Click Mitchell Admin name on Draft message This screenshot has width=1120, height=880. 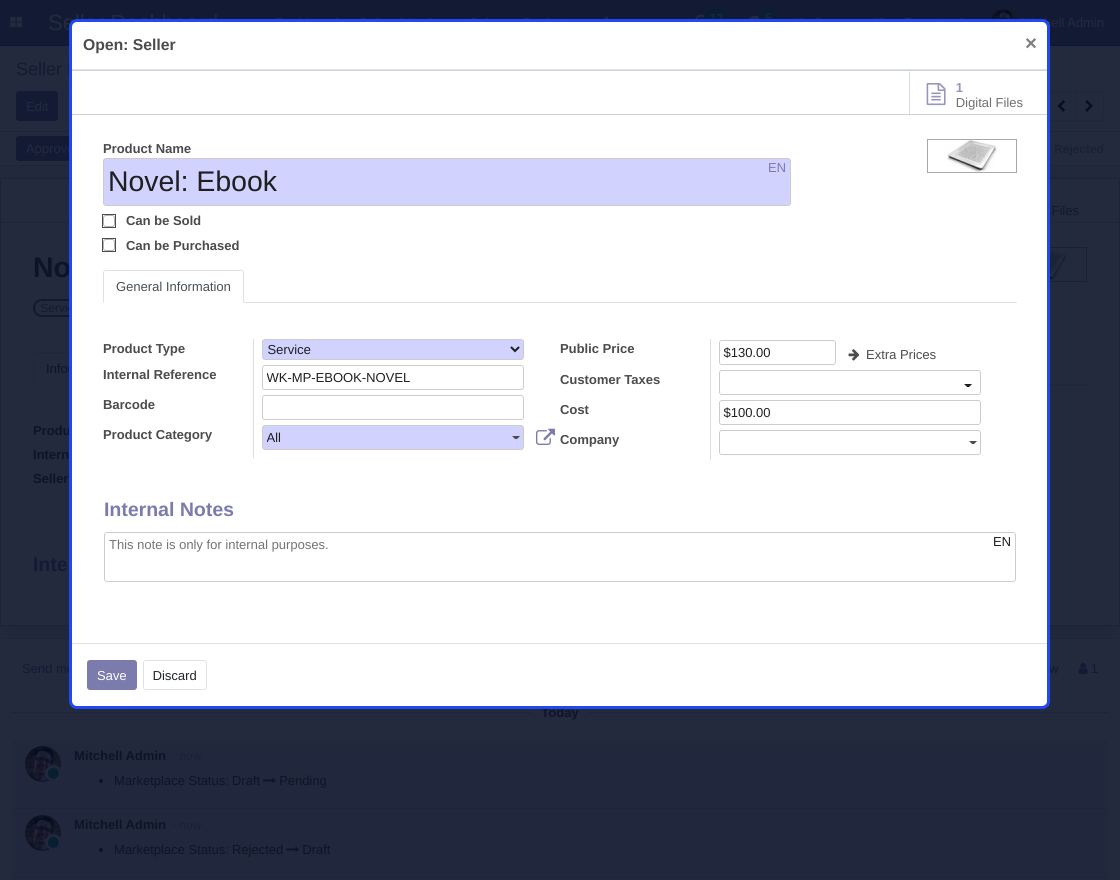120,824
